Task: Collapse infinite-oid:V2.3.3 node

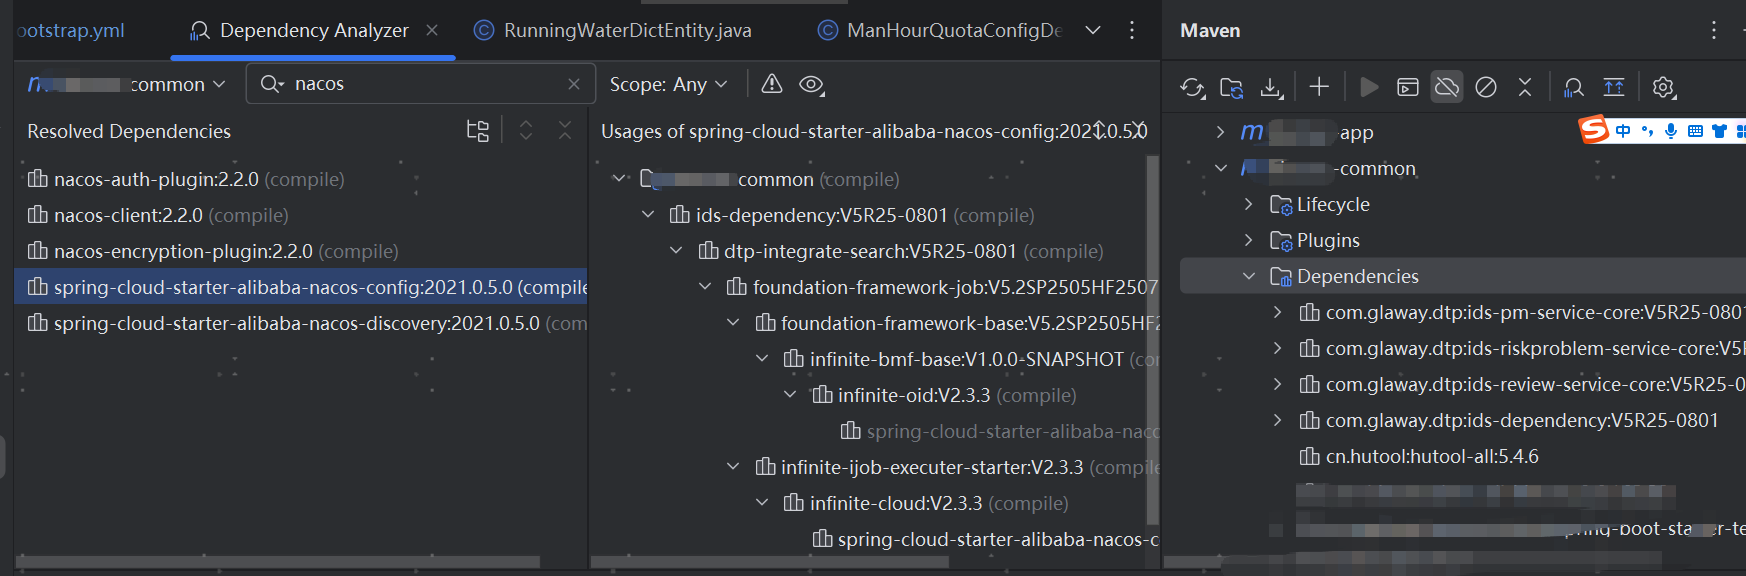Action: click(x=790, y=395)
